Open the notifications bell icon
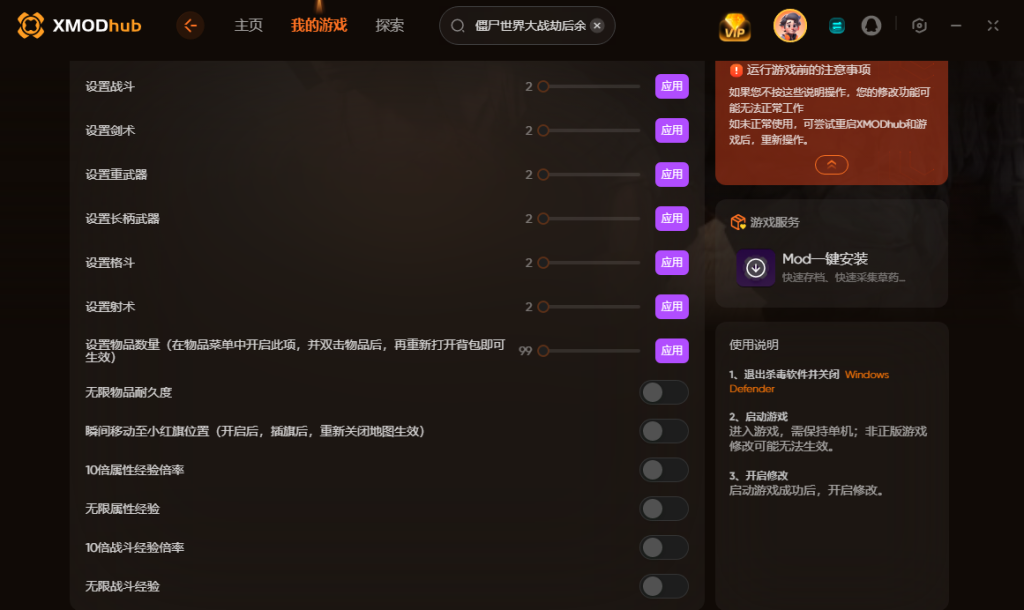The image size is (1024, 610). point(871,26)
